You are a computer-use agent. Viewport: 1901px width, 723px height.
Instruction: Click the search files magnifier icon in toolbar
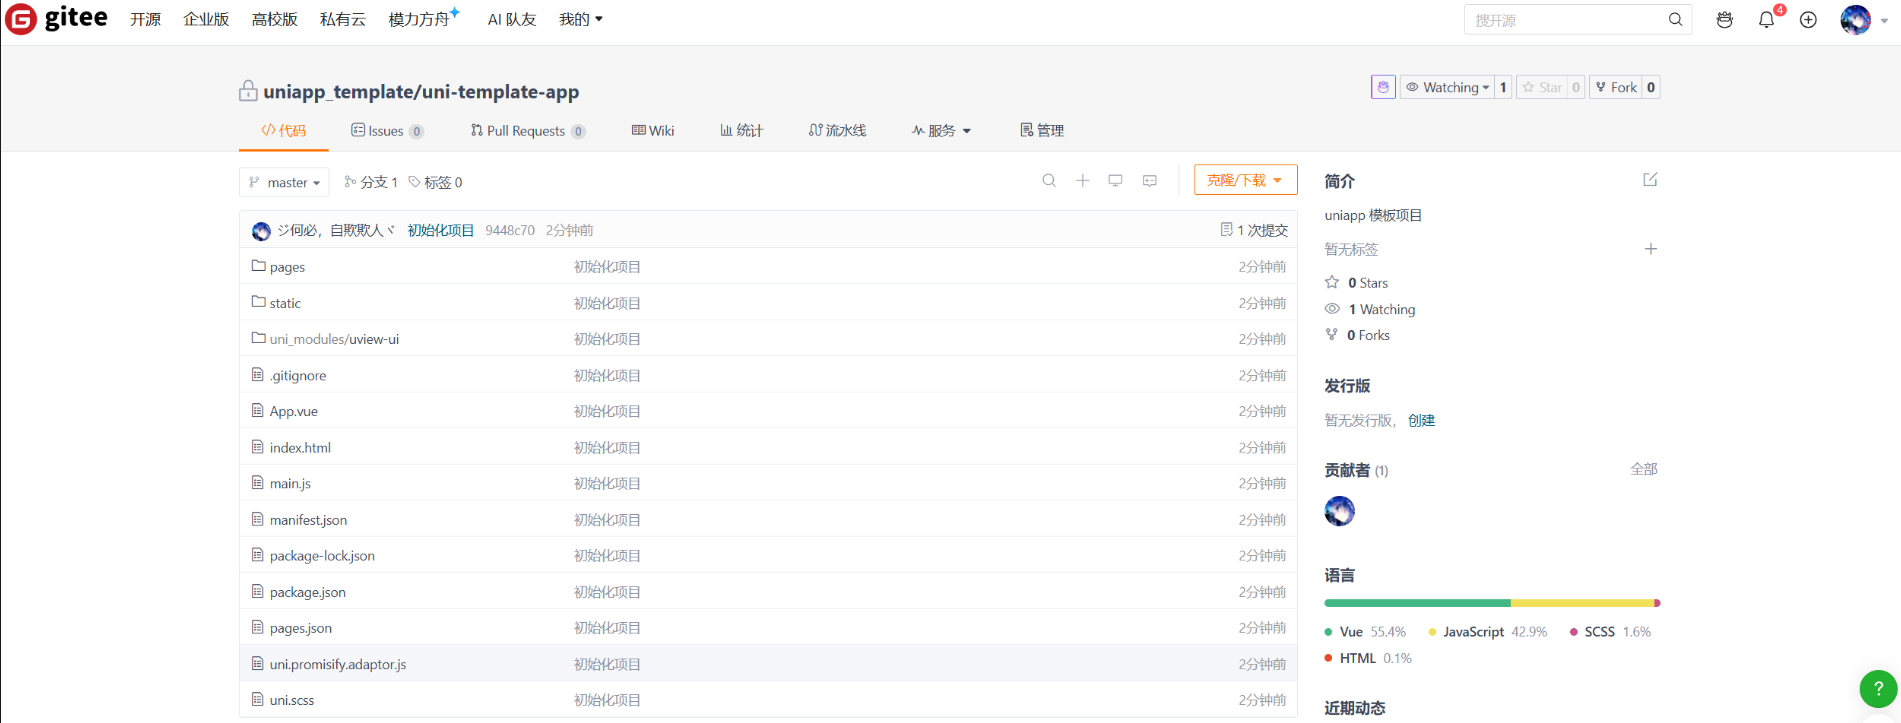(1049, 181)
